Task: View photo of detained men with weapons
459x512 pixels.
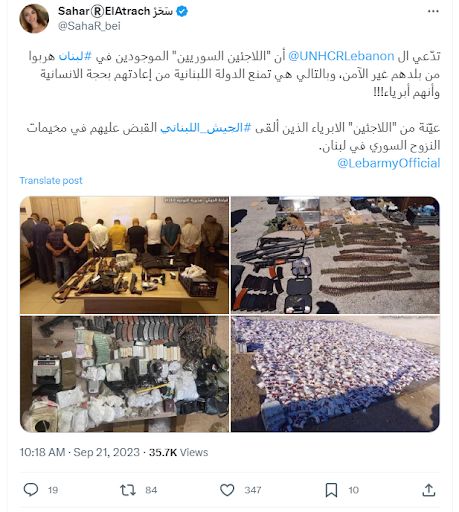Action: pos(124,255)
